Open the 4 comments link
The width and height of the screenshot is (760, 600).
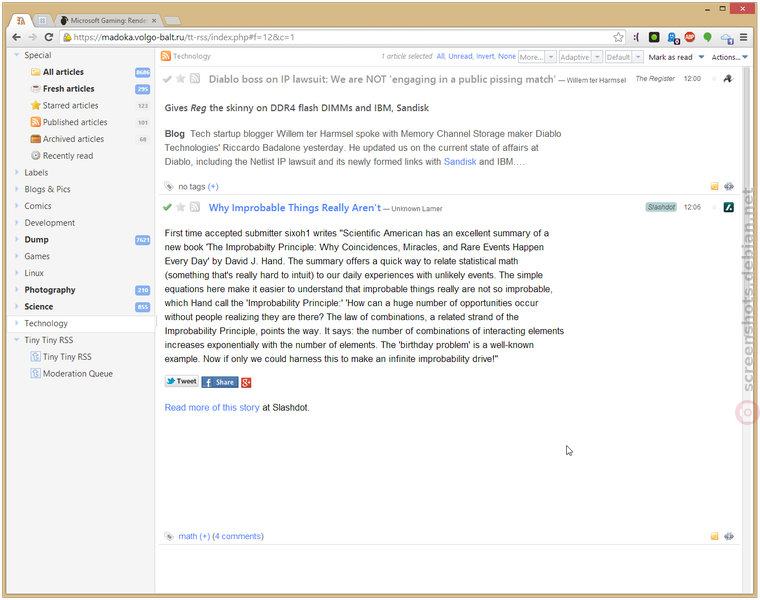(239, 536)
